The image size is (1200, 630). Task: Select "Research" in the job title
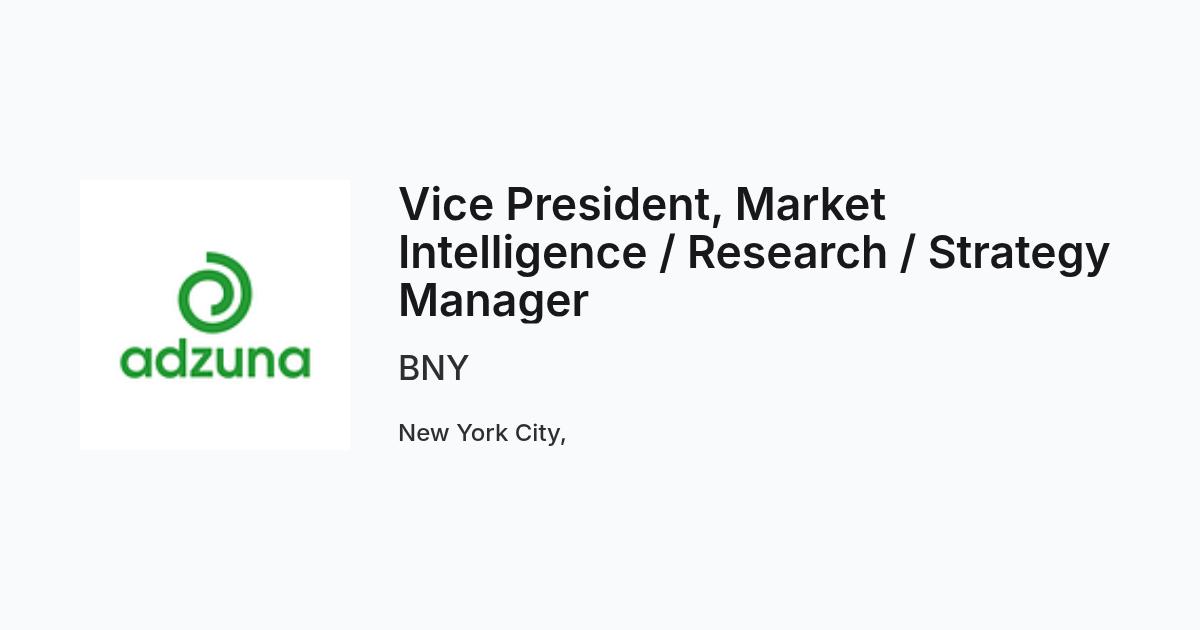pyautogui.click(x=787, y=253)
